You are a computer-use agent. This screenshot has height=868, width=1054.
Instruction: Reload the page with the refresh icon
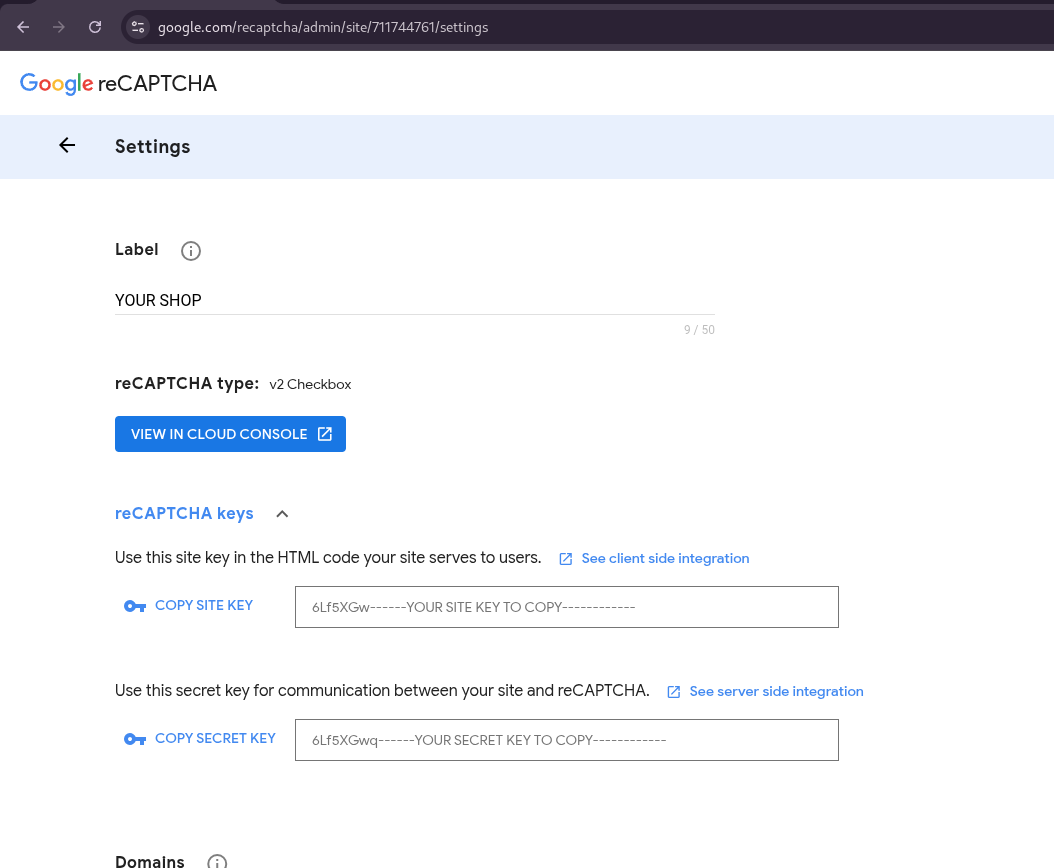(x=95, y=27)
